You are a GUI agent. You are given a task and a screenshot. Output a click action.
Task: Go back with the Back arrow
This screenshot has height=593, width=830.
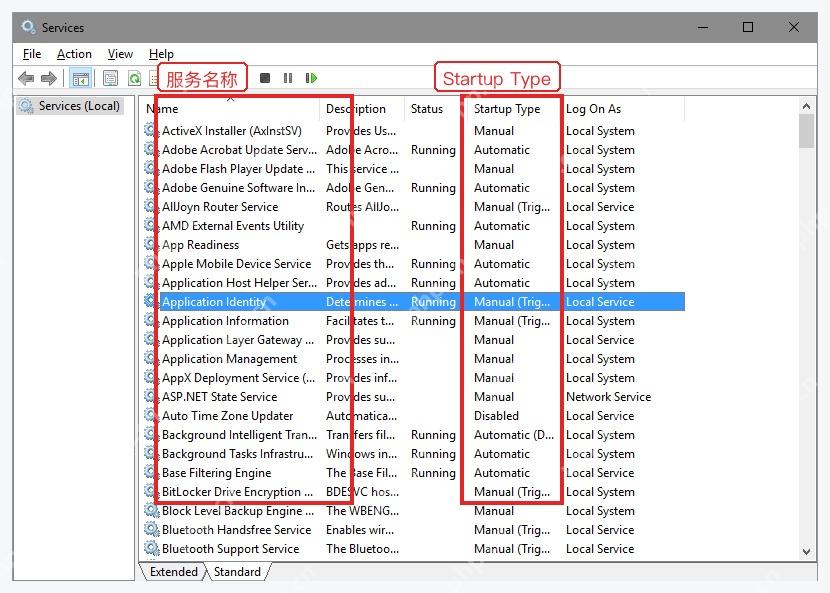pyautogui.click(x=26, y=79)
